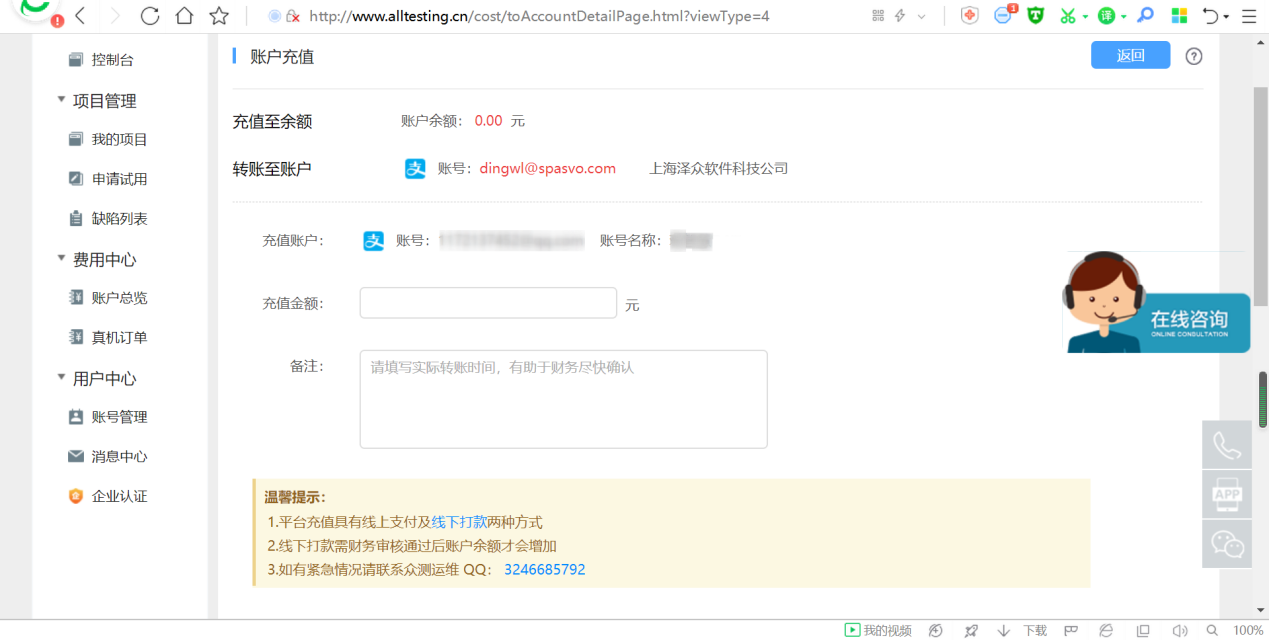
Task: Follow the 线下打款 link
Action: click(x=459, y=522)
